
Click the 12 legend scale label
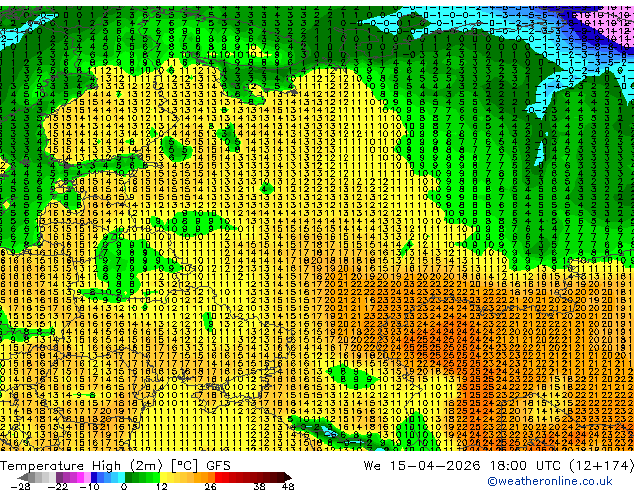[162, 486]
